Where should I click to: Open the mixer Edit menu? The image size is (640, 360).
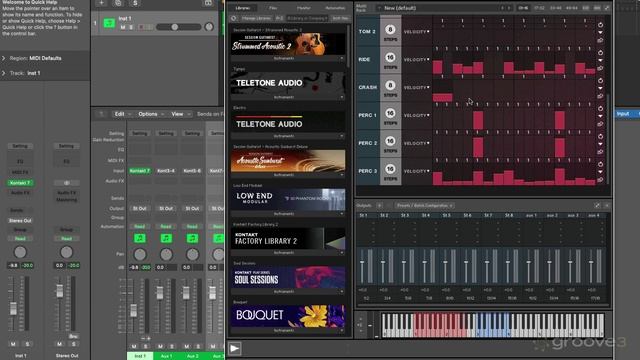tap(122, 114)
